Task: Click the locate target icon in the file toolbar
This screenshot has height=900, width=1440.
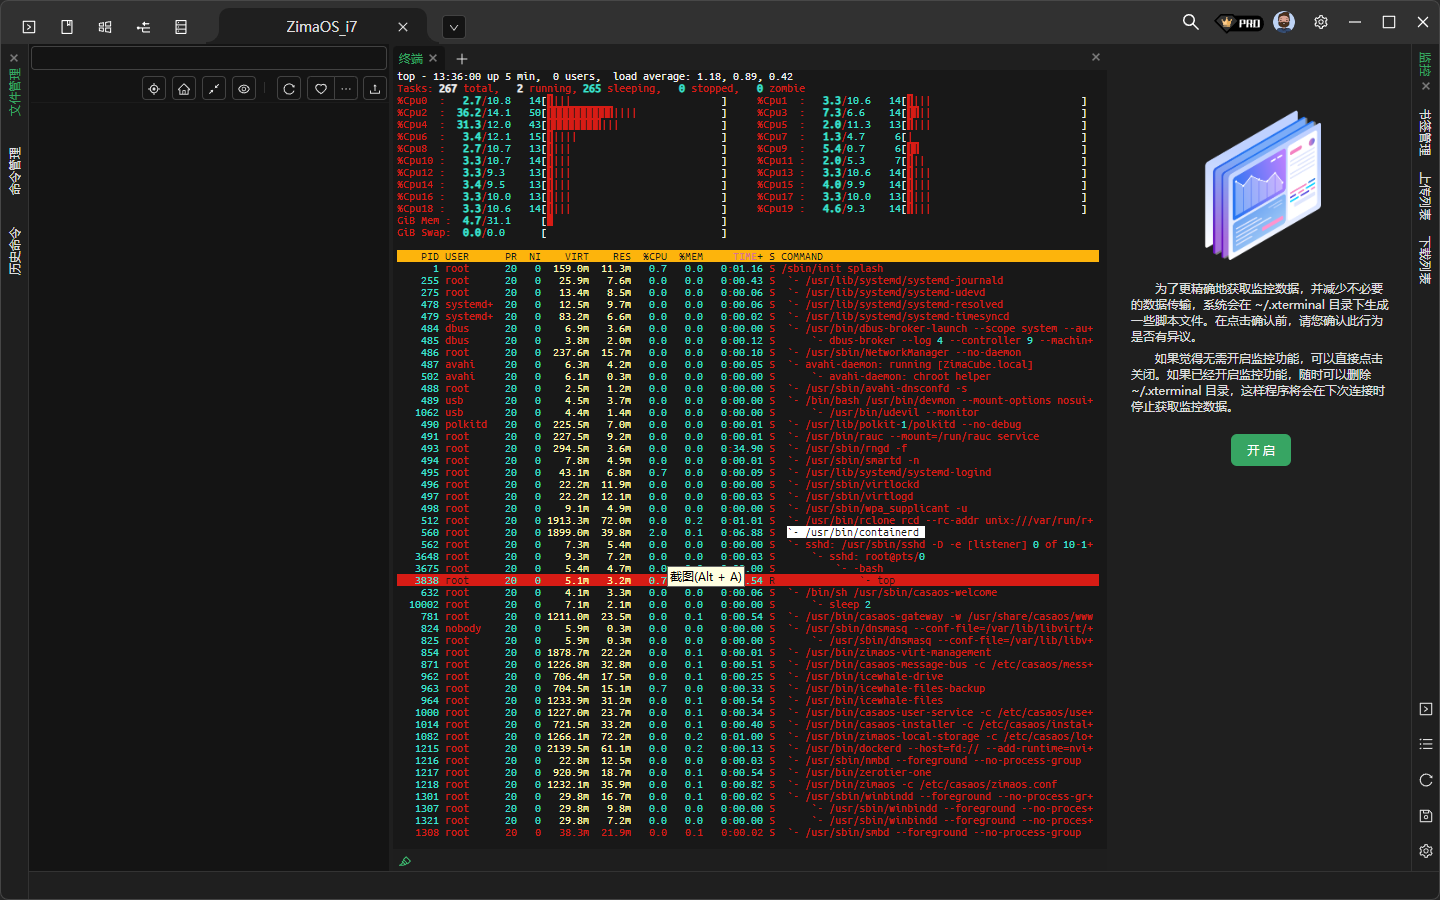Action: [154, 89]
